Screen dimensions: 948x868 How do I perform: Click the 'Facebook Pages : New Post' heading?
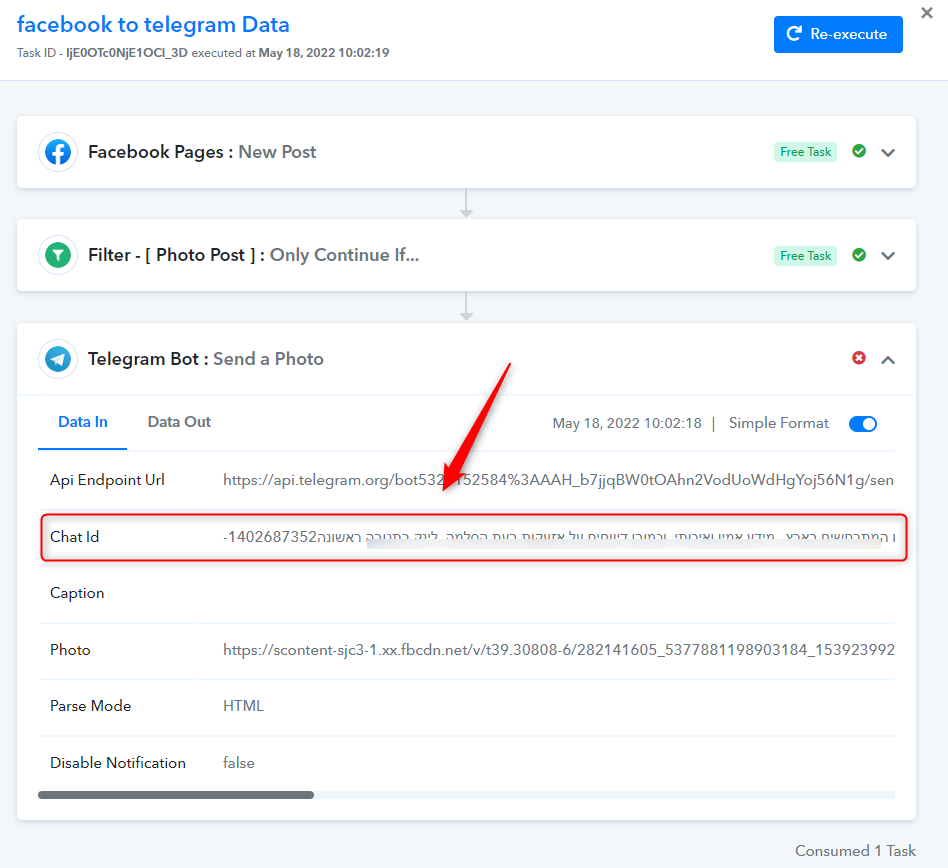(202, 152)
